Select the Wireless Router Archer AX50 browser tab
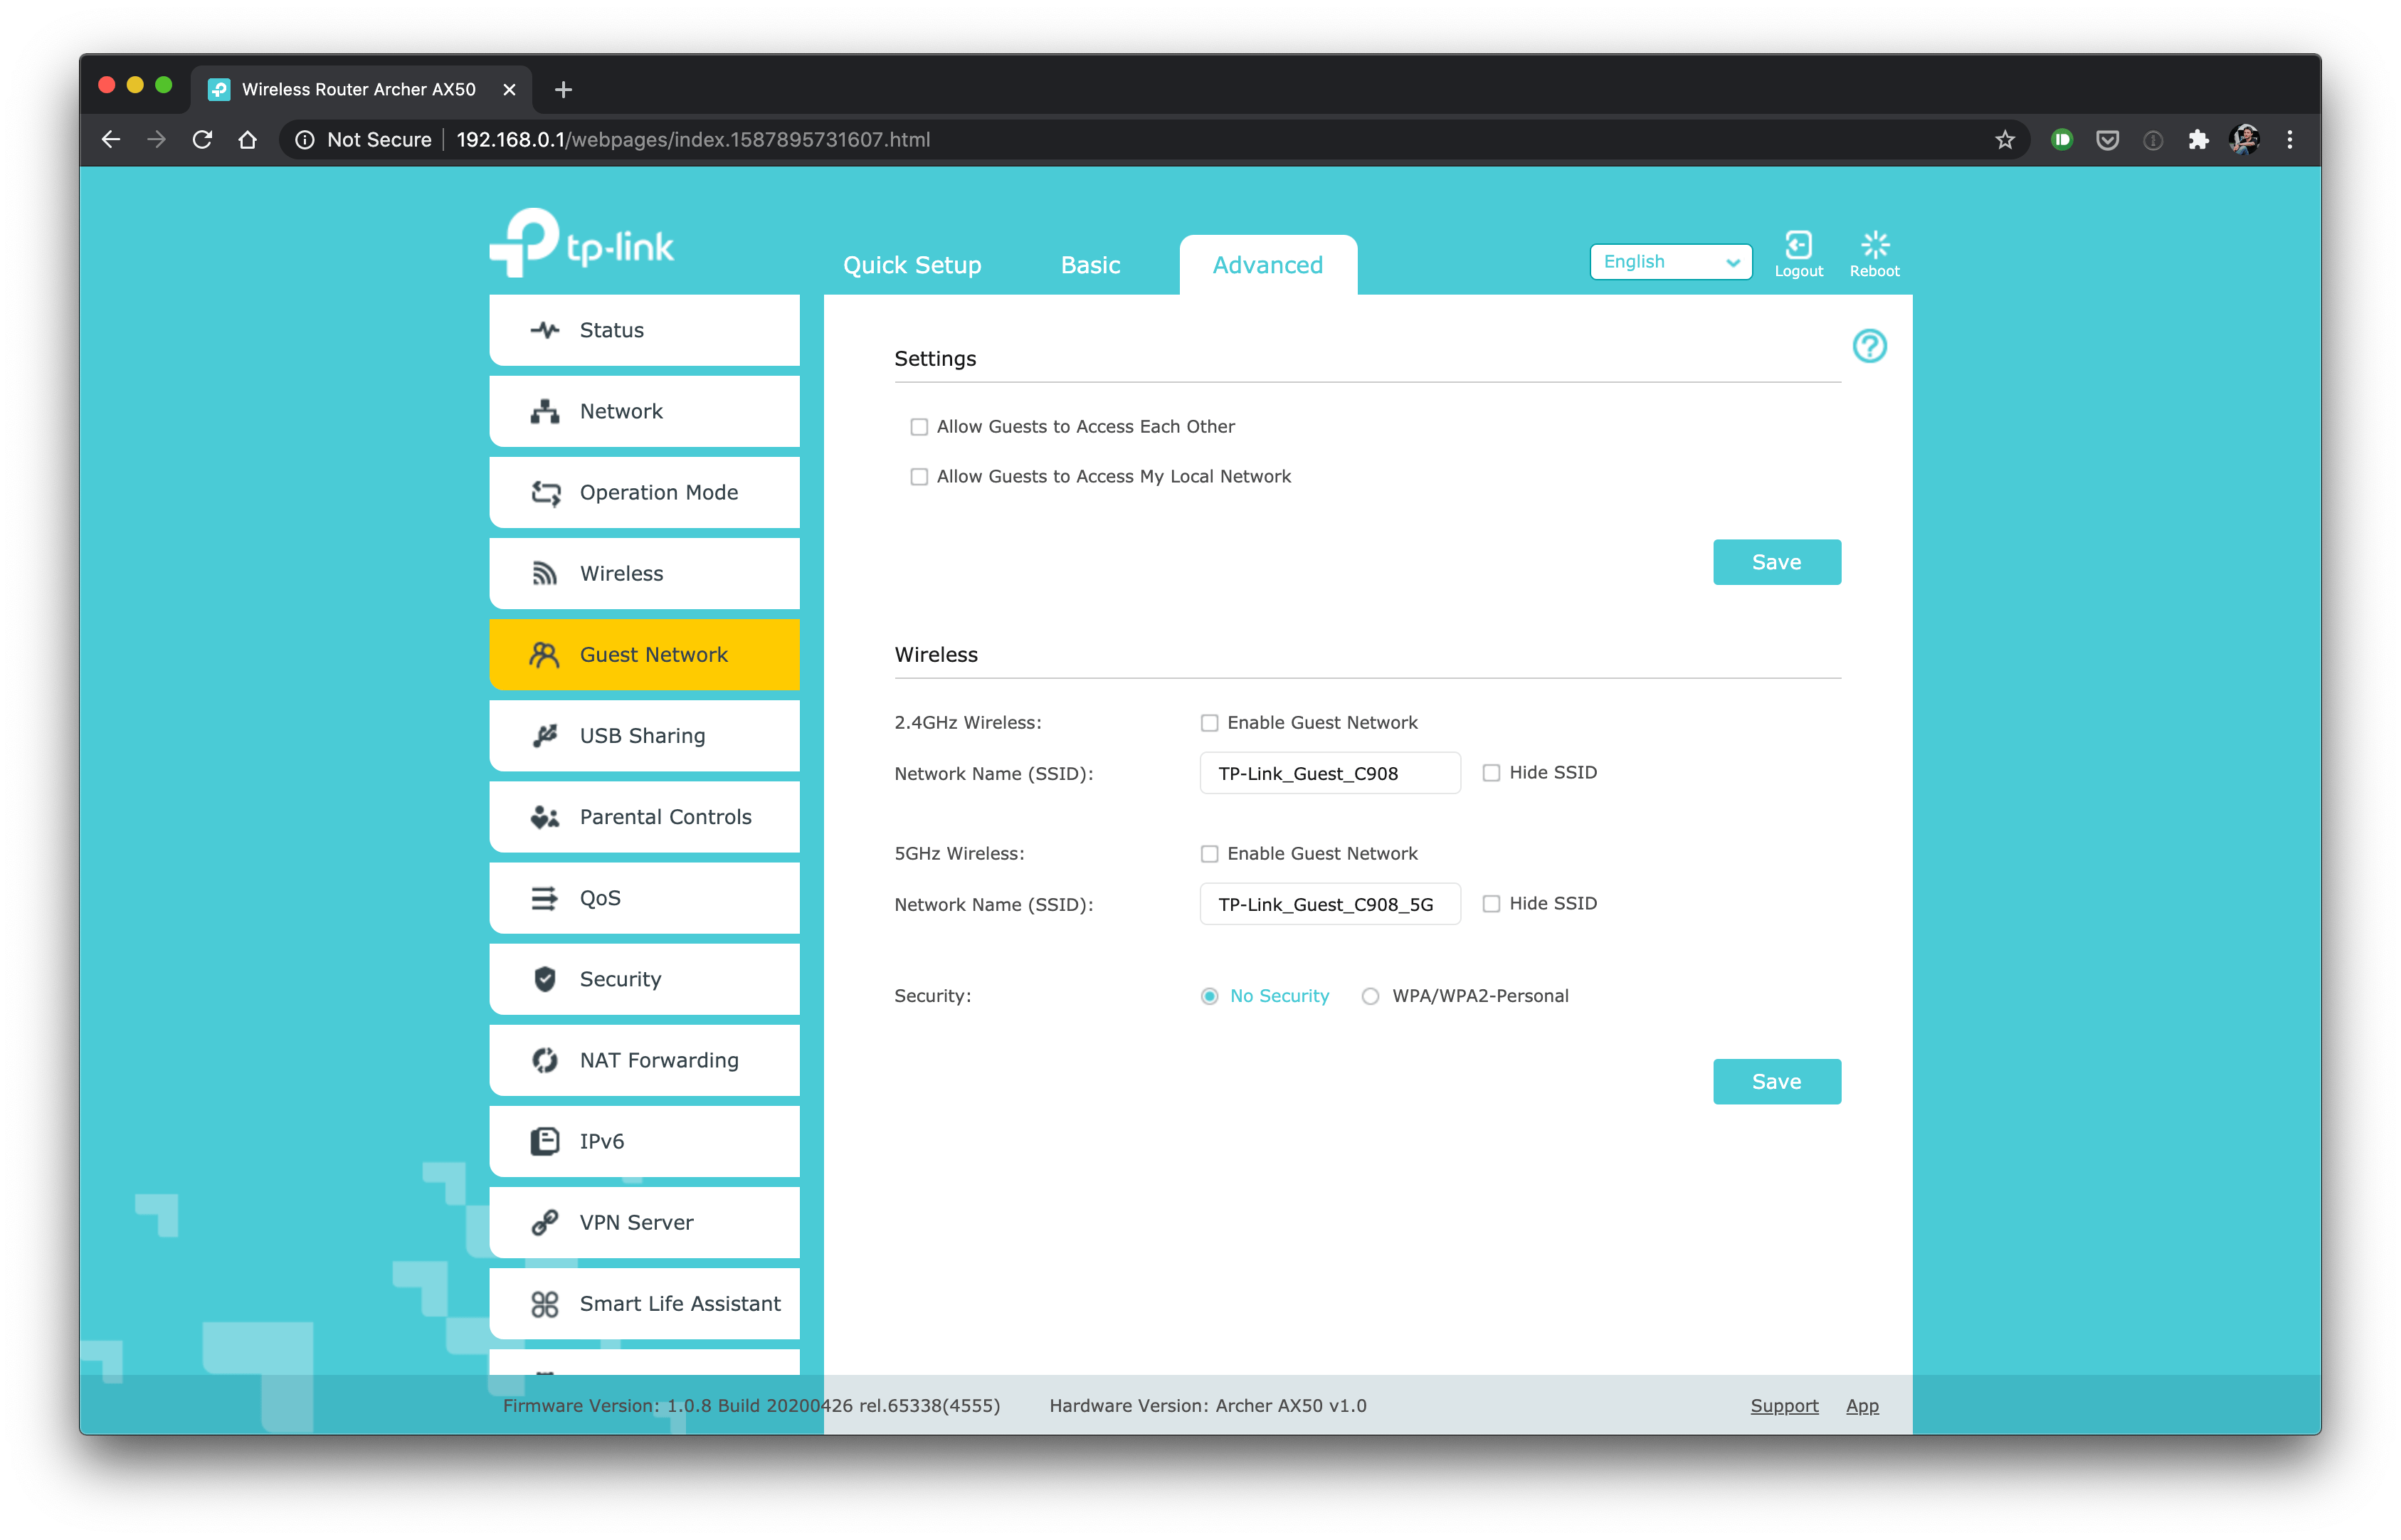 coord(359,90)
